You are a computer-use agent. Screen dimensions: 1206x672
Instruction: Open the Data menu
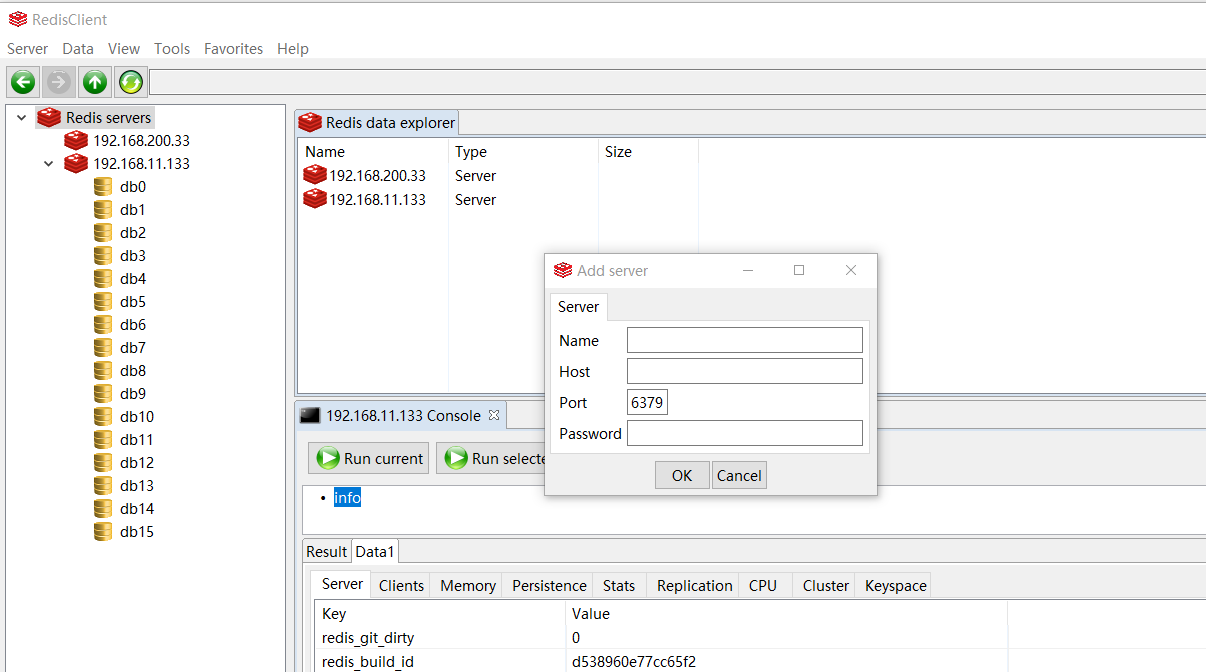[x=78, y=48]
